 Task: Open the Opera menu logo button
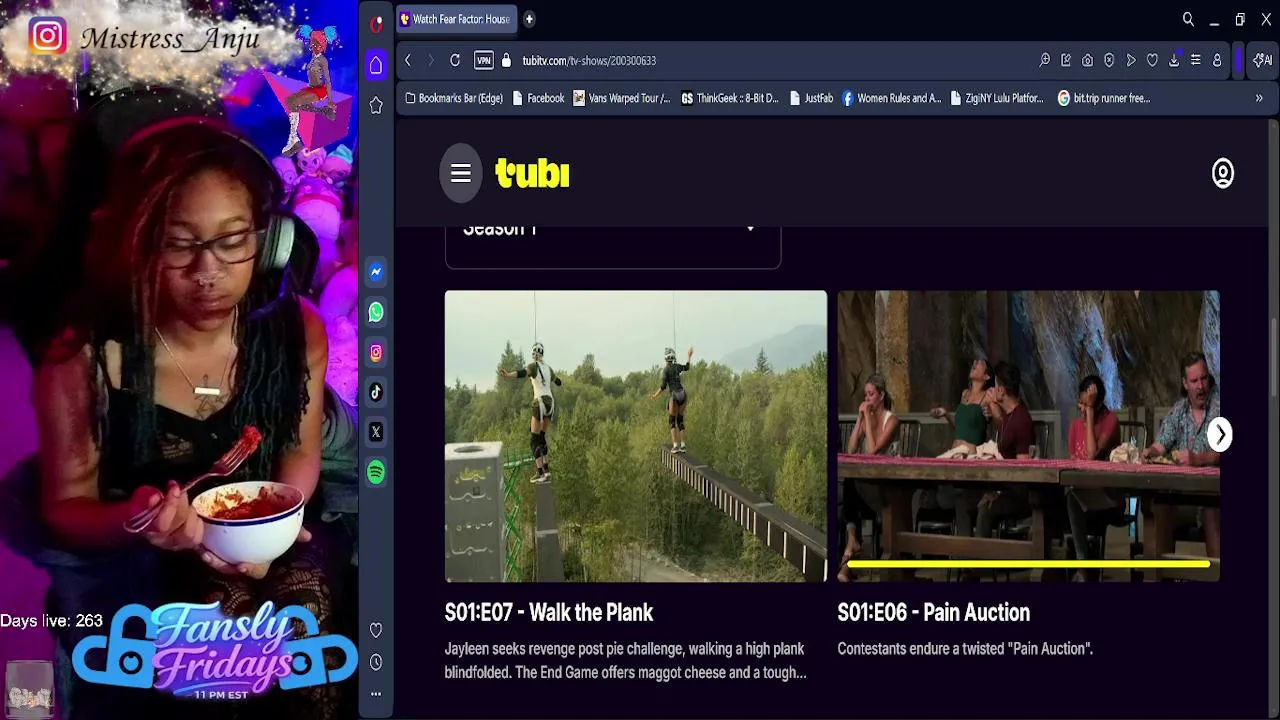(376, 23)
